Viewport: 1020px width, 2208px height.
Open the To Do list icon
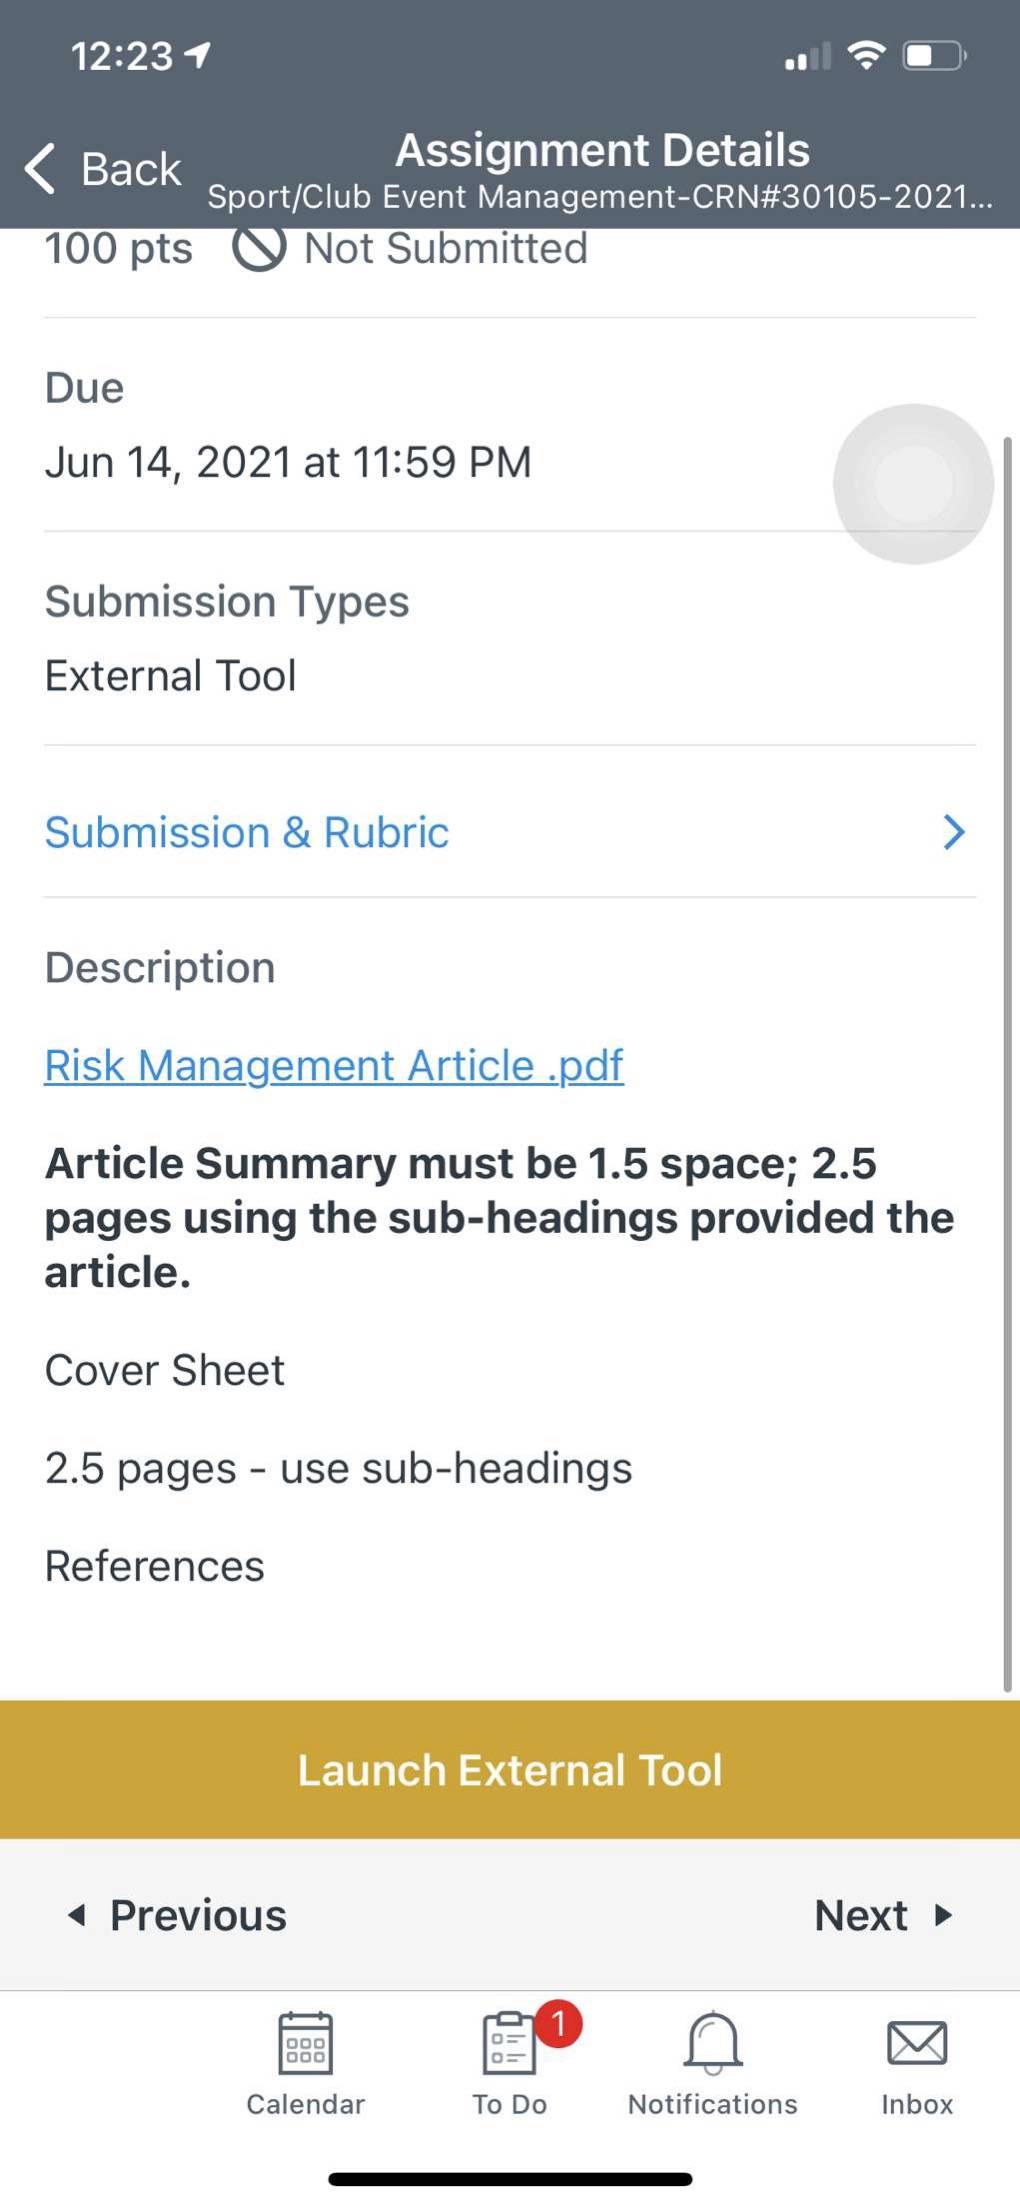coord(509,2043)
